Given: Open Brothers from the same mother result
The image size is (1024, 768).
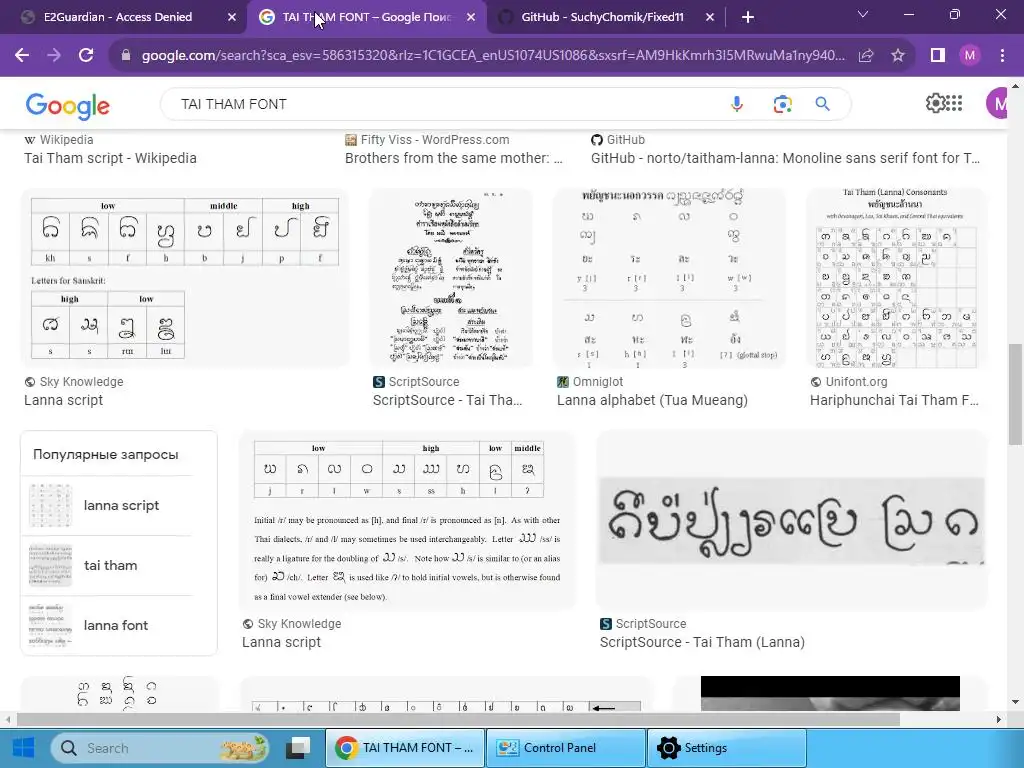Looking at the screenshot, I should tap(453, 158).
